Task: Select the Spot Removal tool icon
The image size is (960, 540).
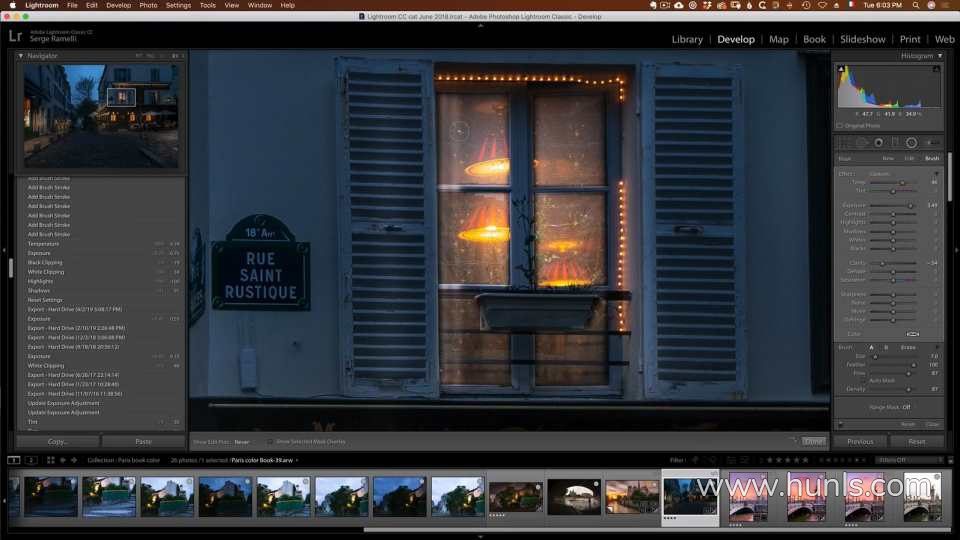Action: pos(861,143)
